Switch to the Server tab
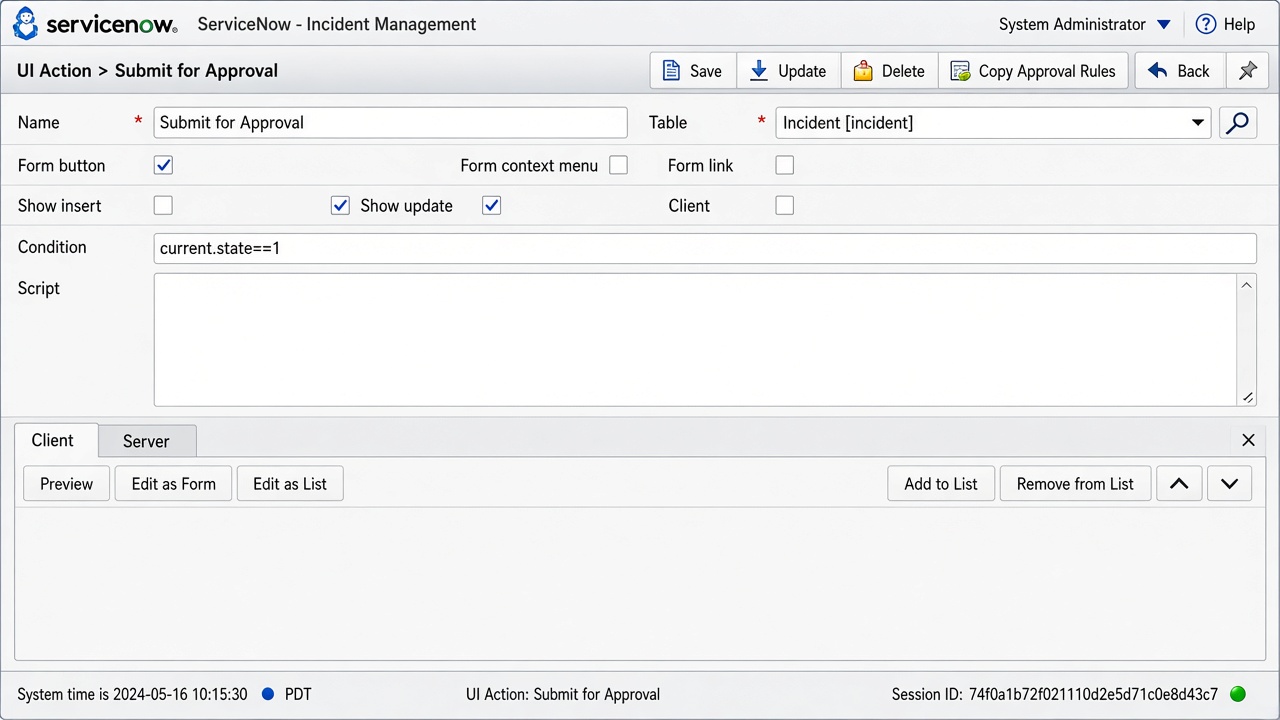 pos(146,441)
